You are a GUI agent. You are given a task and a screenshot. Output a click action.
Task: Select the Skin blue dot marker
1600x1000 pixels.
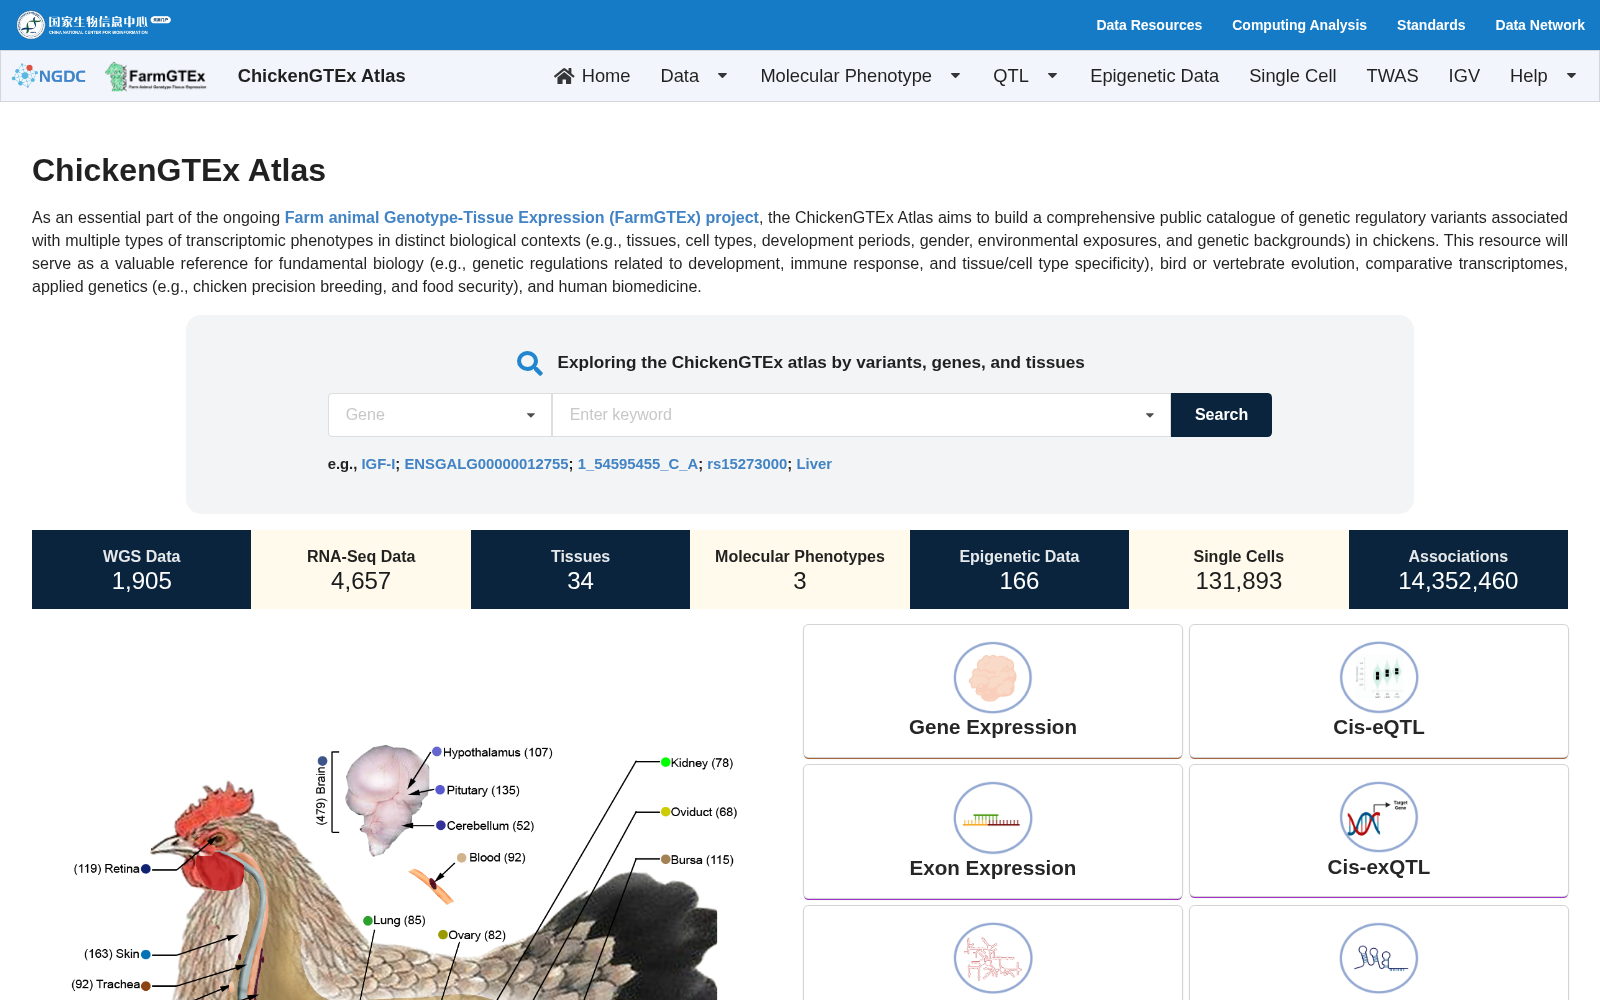coord(146,955)
